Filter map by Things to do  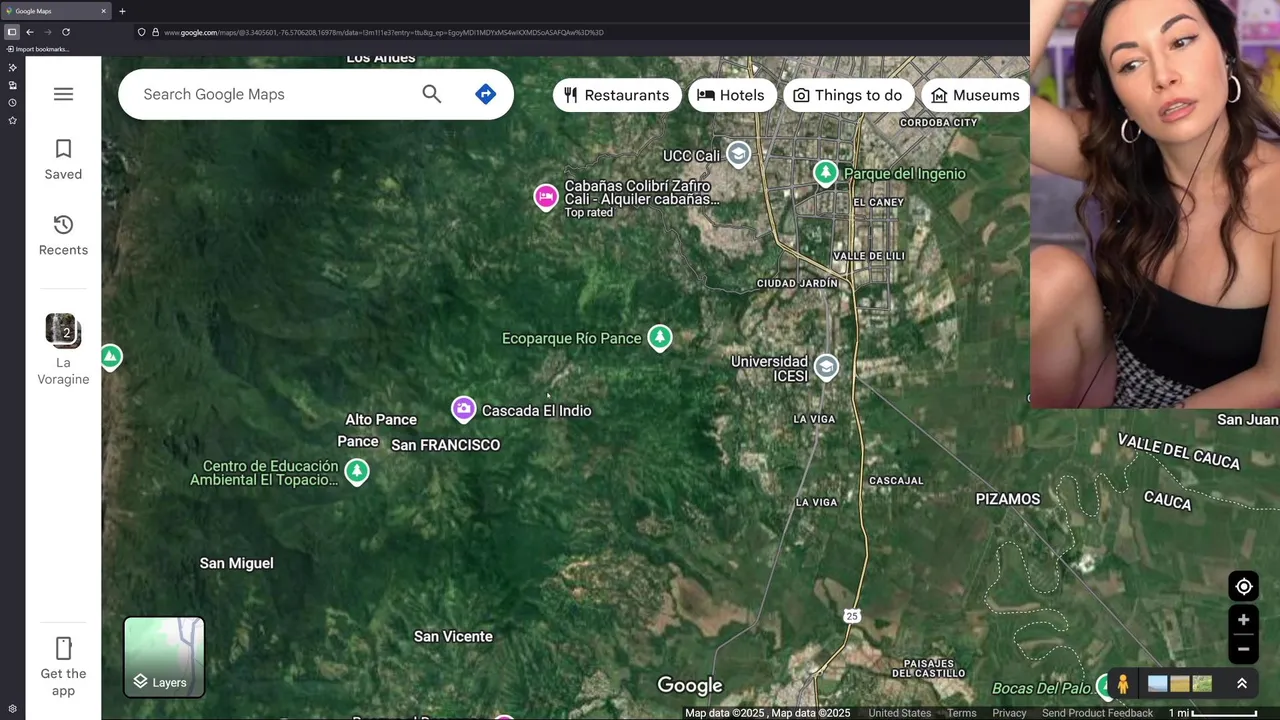point(848,95)
